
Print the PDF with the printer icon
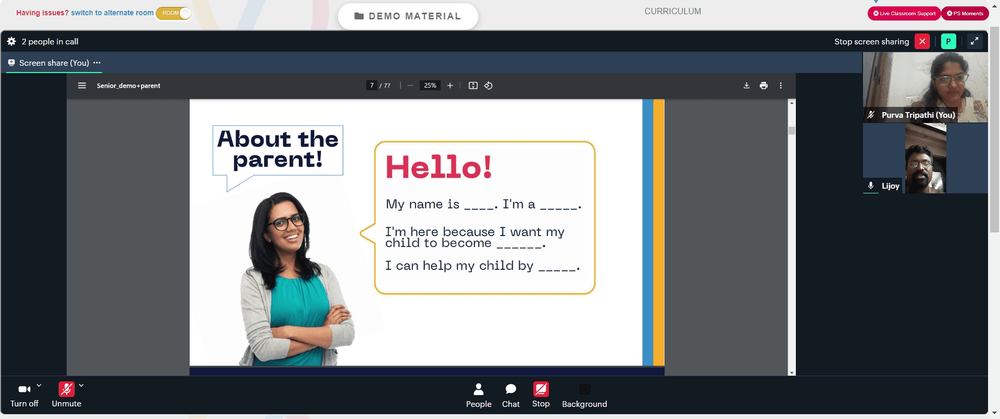coord(763,85)
